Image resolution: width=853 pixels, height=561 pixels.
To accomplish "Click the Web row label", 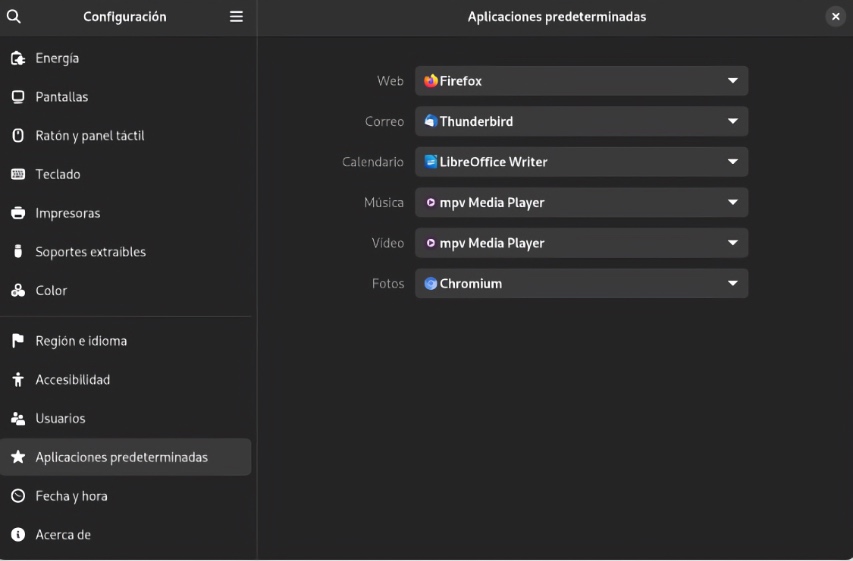I will point(390,81).
